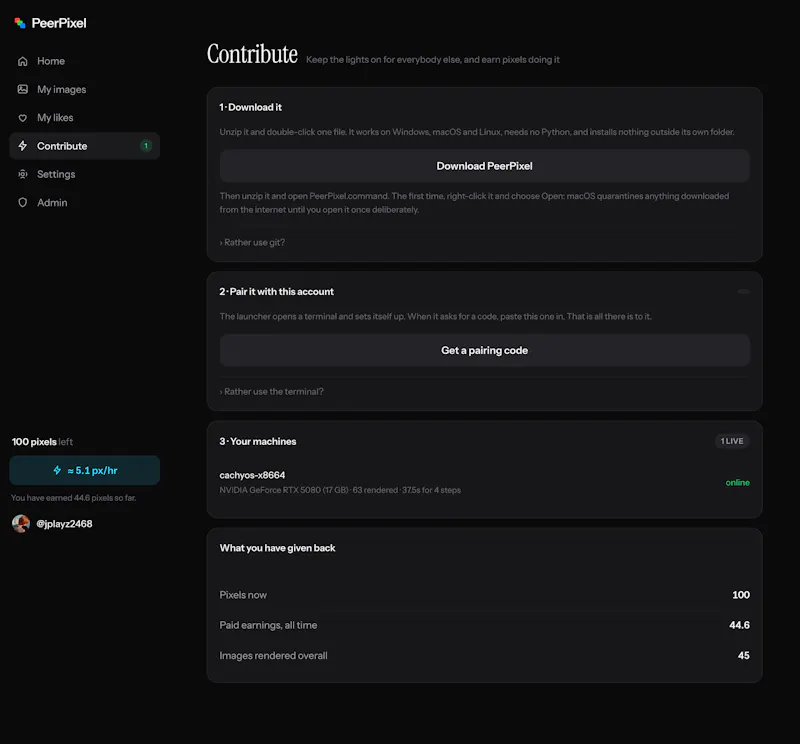Click the Paid earnings value 44.6

click(739, 625)
